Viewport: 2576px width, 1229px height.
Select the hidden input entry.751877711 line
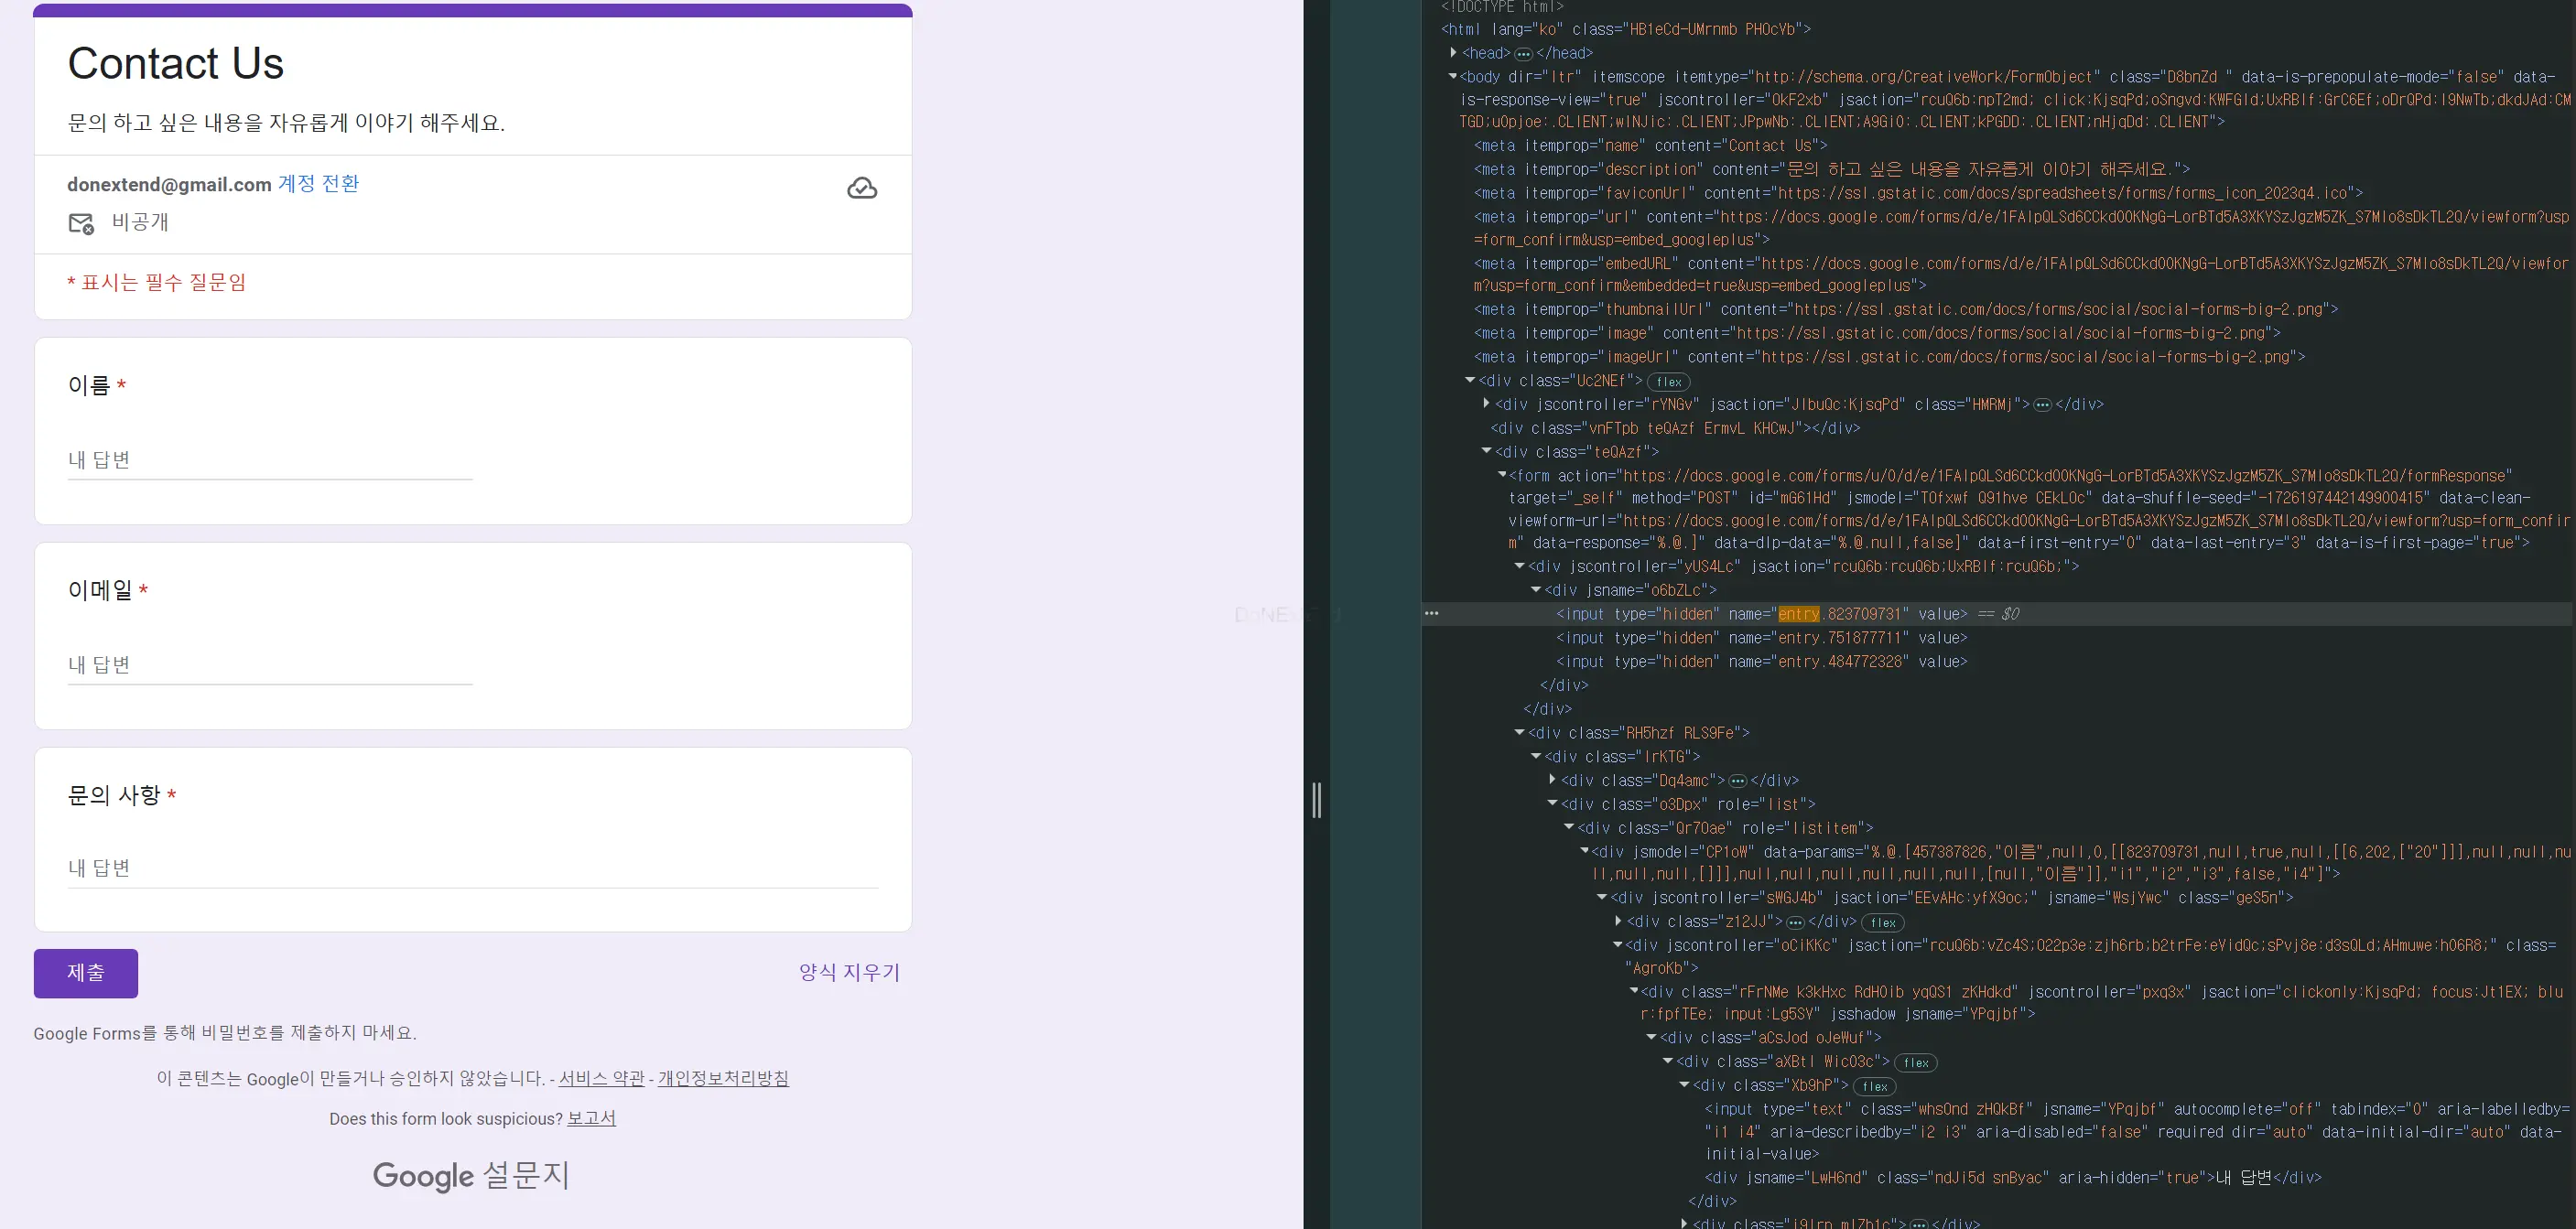point(1760,638)
